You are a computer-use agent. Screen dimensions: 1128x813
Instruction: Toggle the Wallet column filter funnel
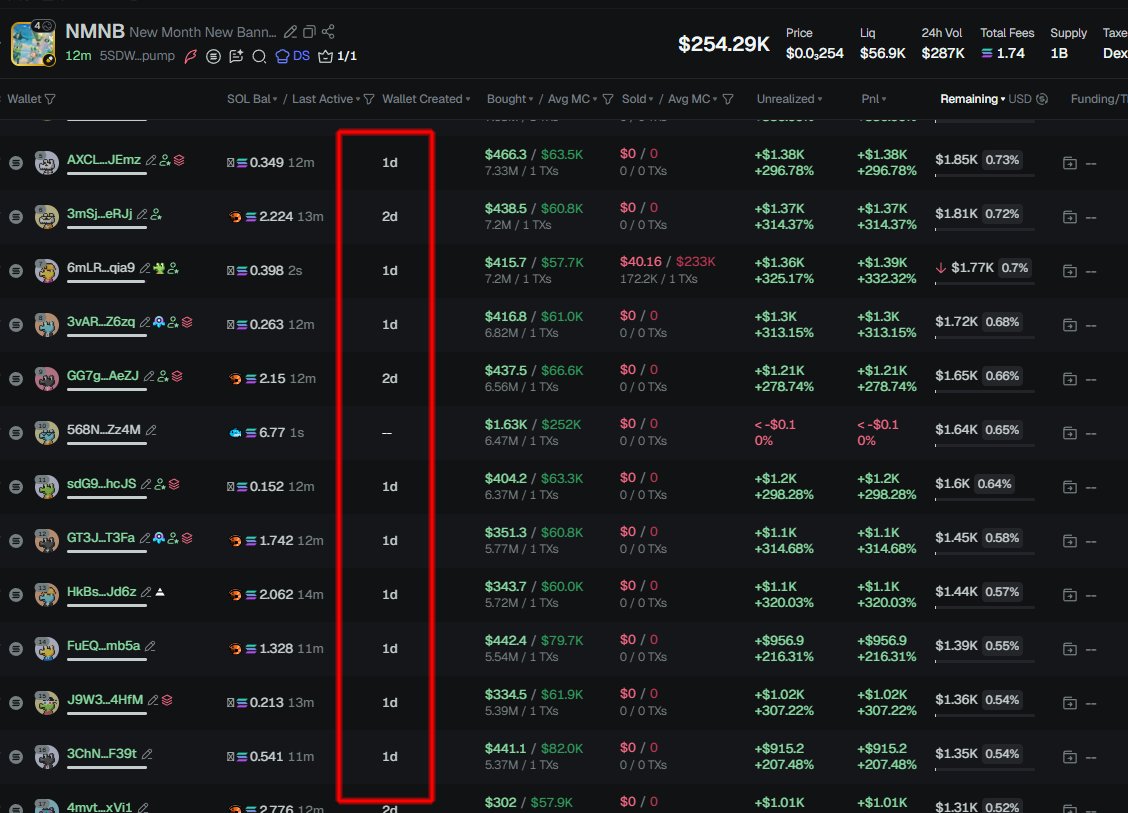[50, 99]
